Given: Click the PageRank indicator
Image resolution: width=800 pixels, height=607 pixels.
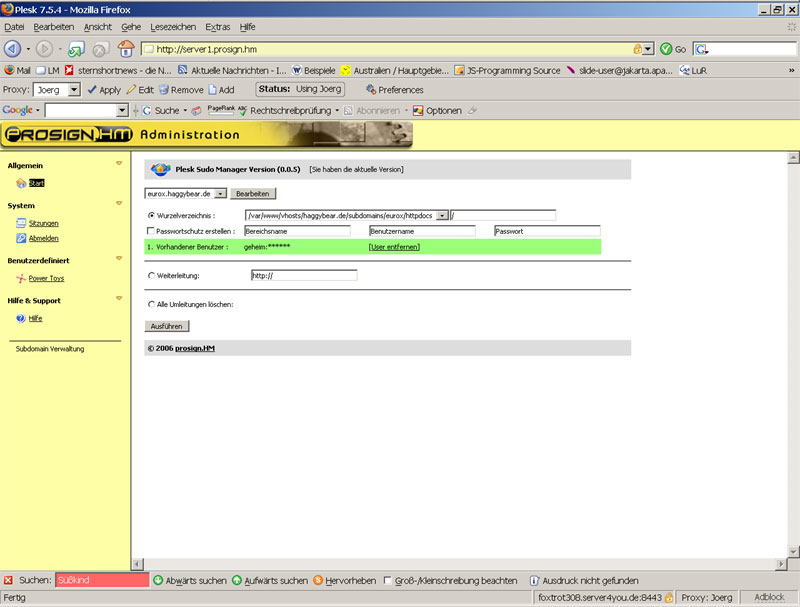Looking at the screenshot, I should pos(221,109).
